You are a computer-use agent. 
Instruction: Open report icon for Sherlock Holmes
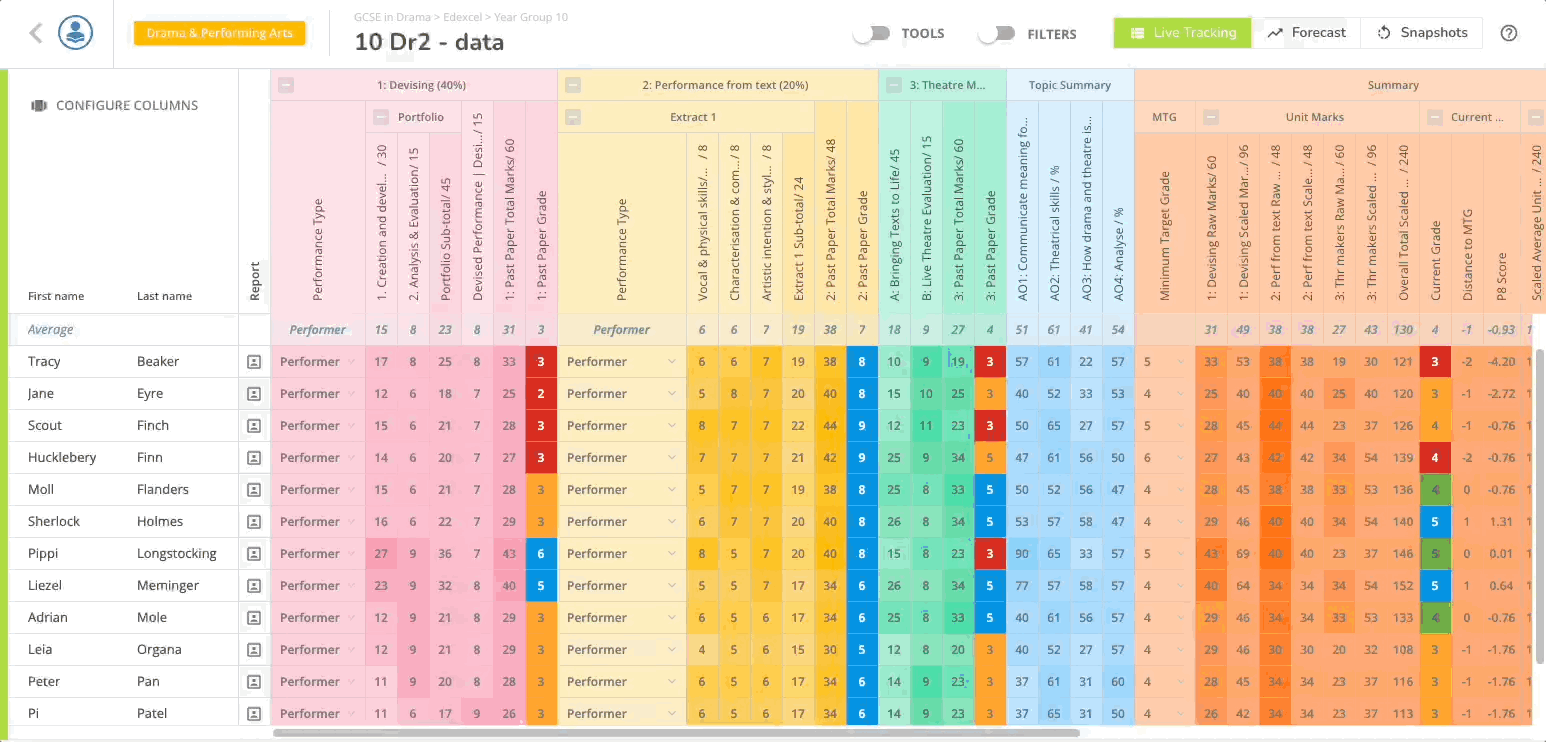point(254,522)
